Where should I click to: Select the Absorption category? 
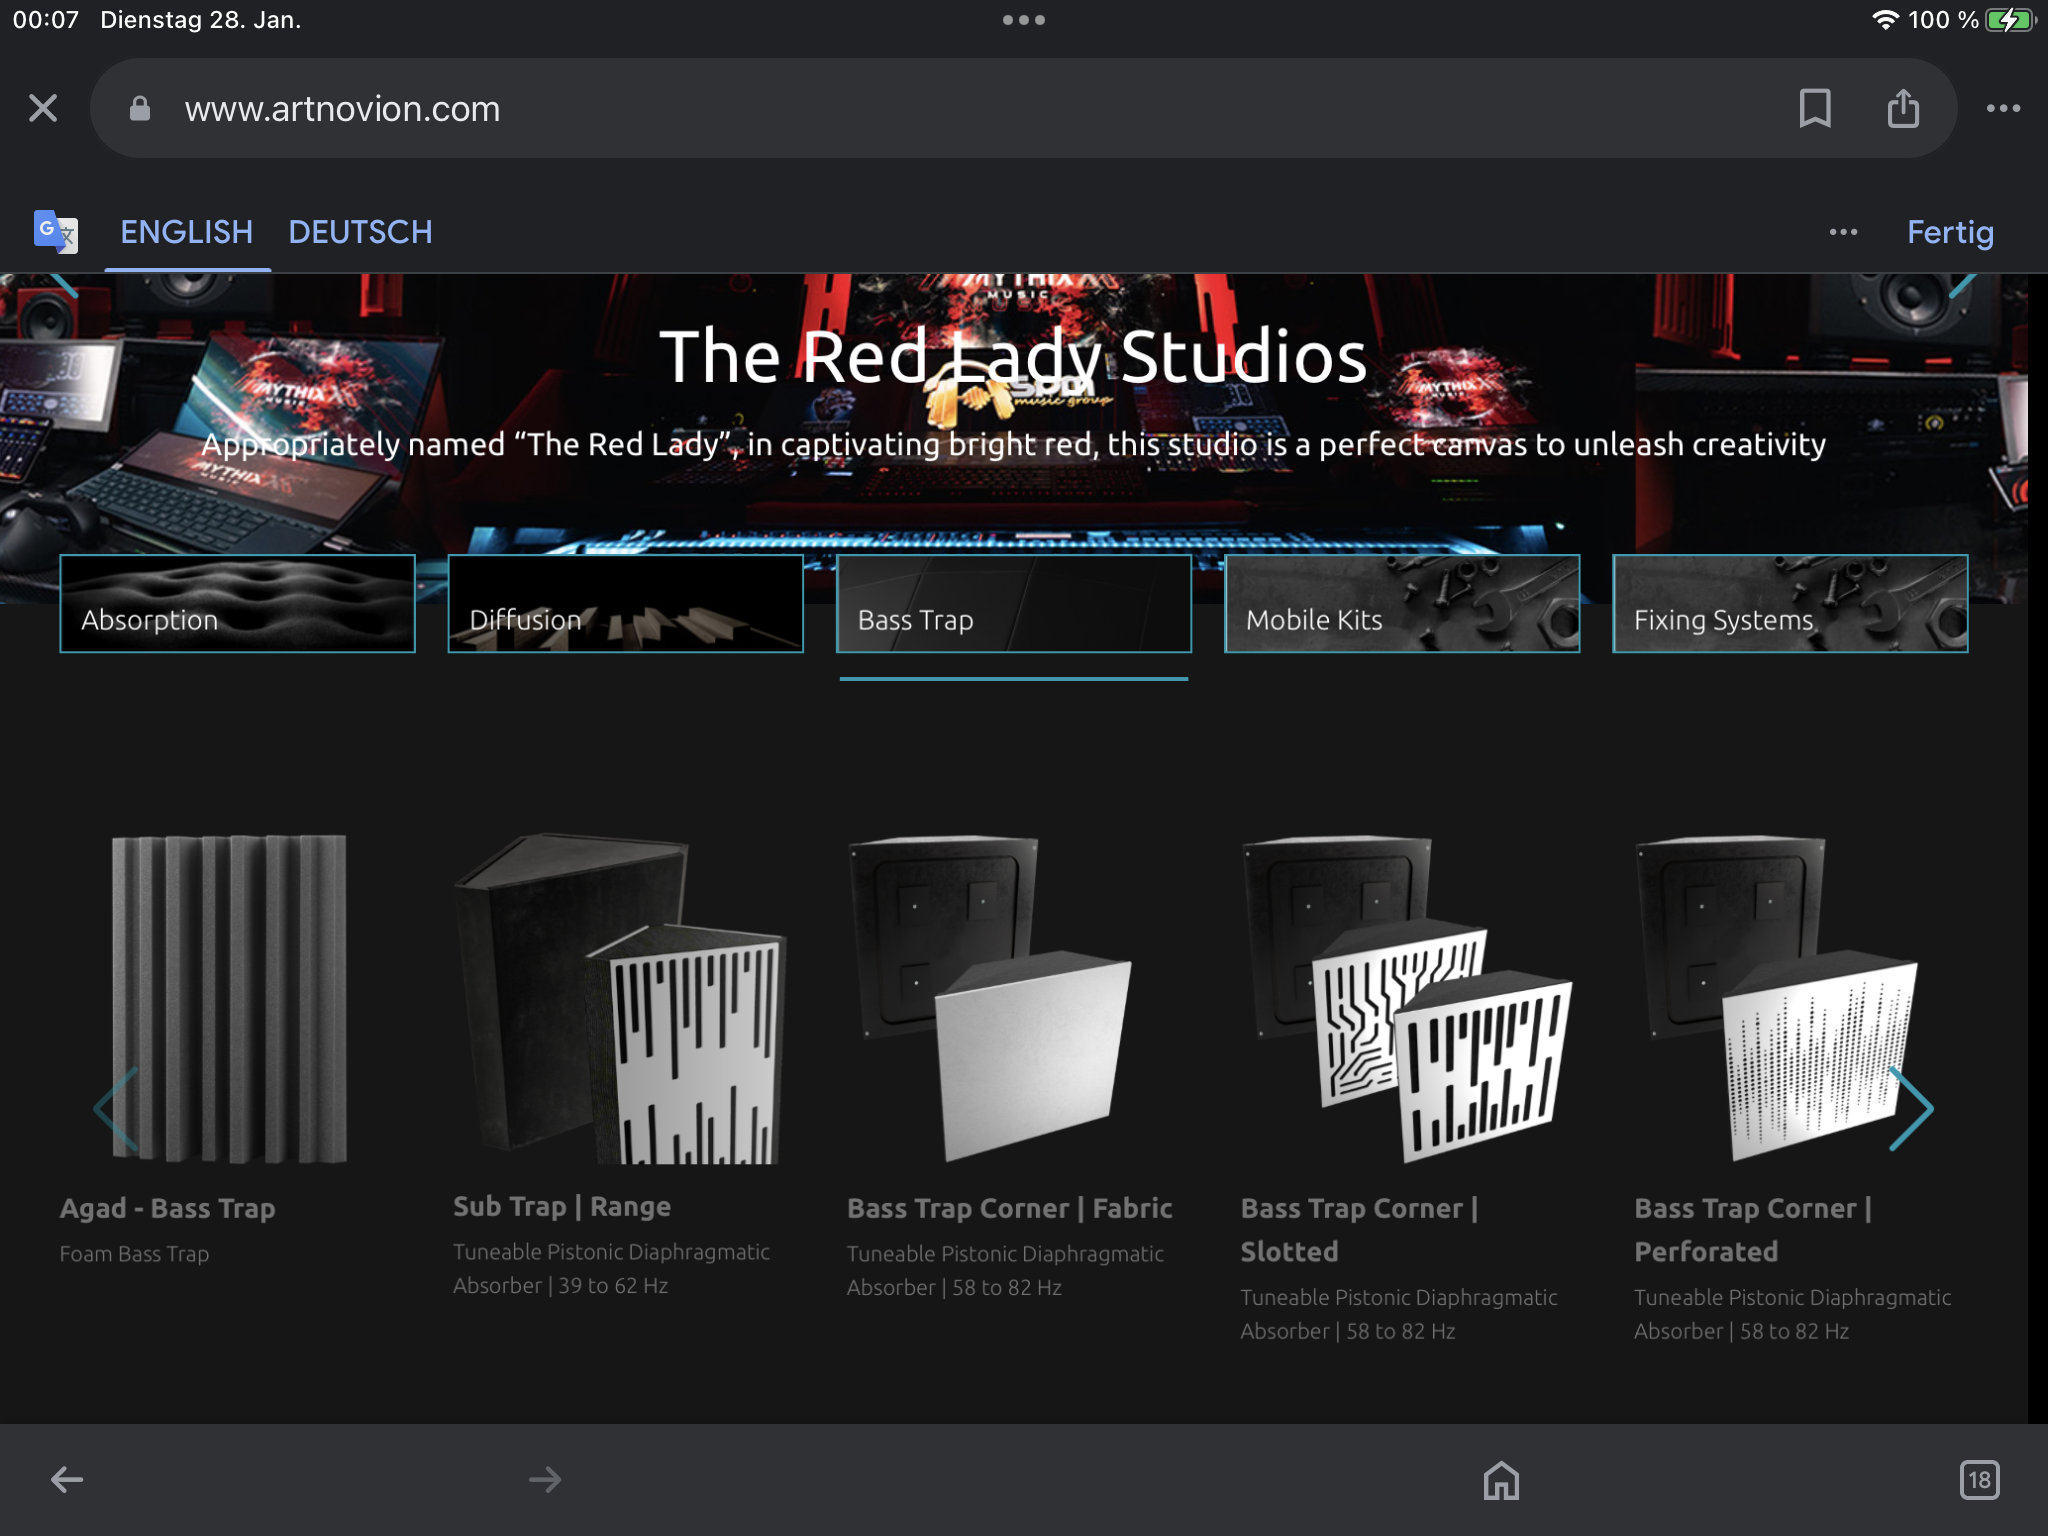237,603
